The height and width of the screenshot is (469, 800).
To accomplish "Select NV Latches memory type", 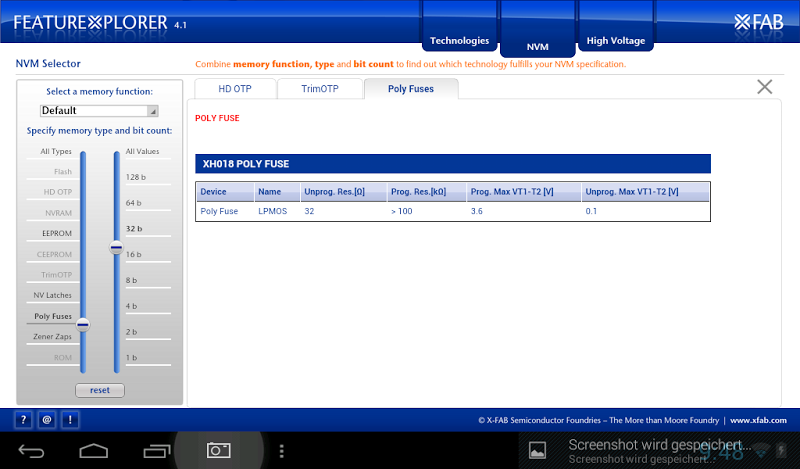I will 53,295.
